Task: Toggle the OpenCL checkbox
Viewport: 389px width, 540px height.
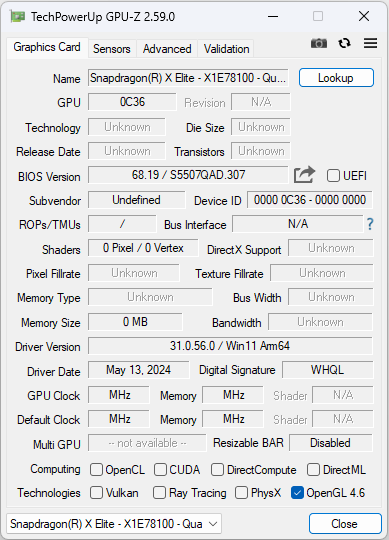Action: pos(96,469)
